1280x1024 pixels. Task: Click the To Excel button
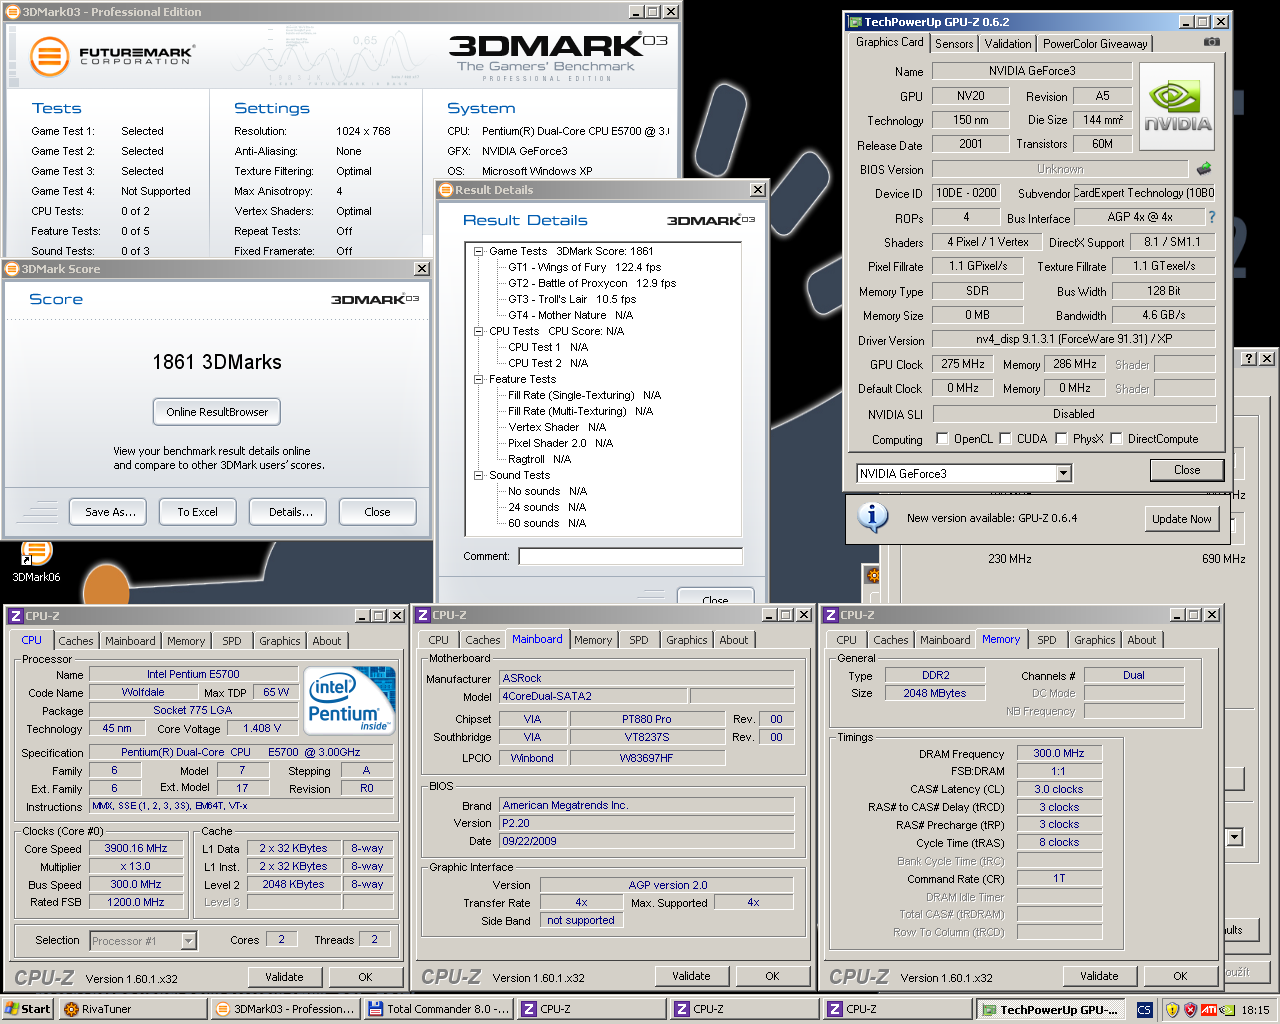197,511
